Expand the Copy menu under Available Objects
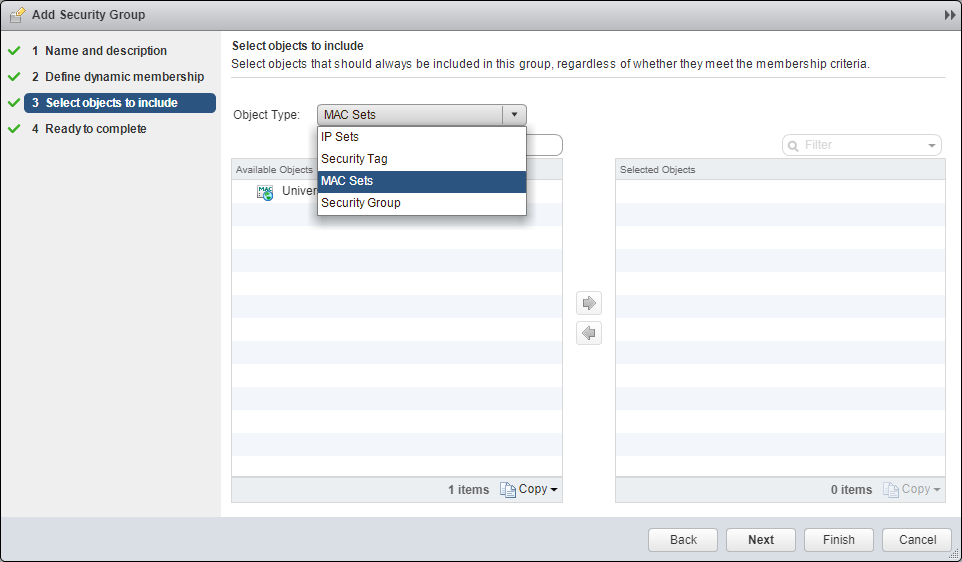 (553, 489)
